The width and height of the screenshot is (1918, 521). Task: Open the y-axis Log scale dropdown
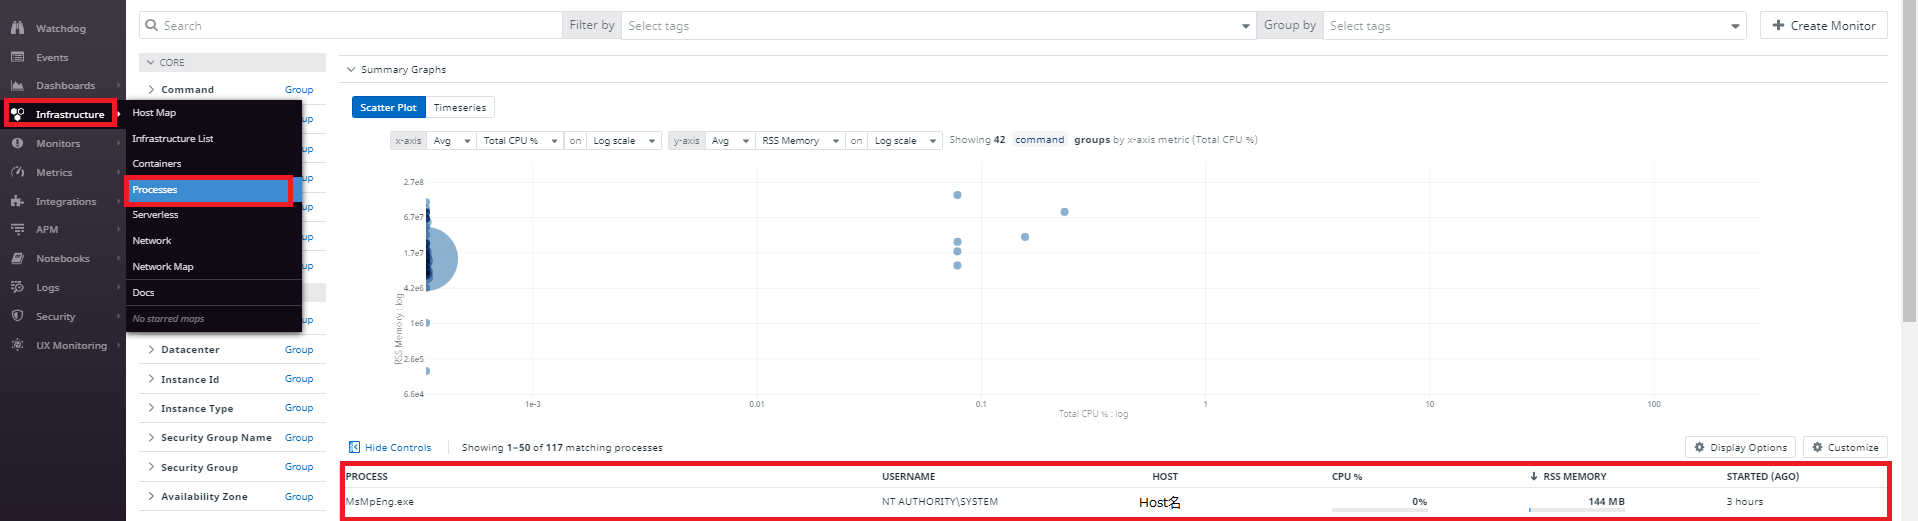click(x=905, y=141)
